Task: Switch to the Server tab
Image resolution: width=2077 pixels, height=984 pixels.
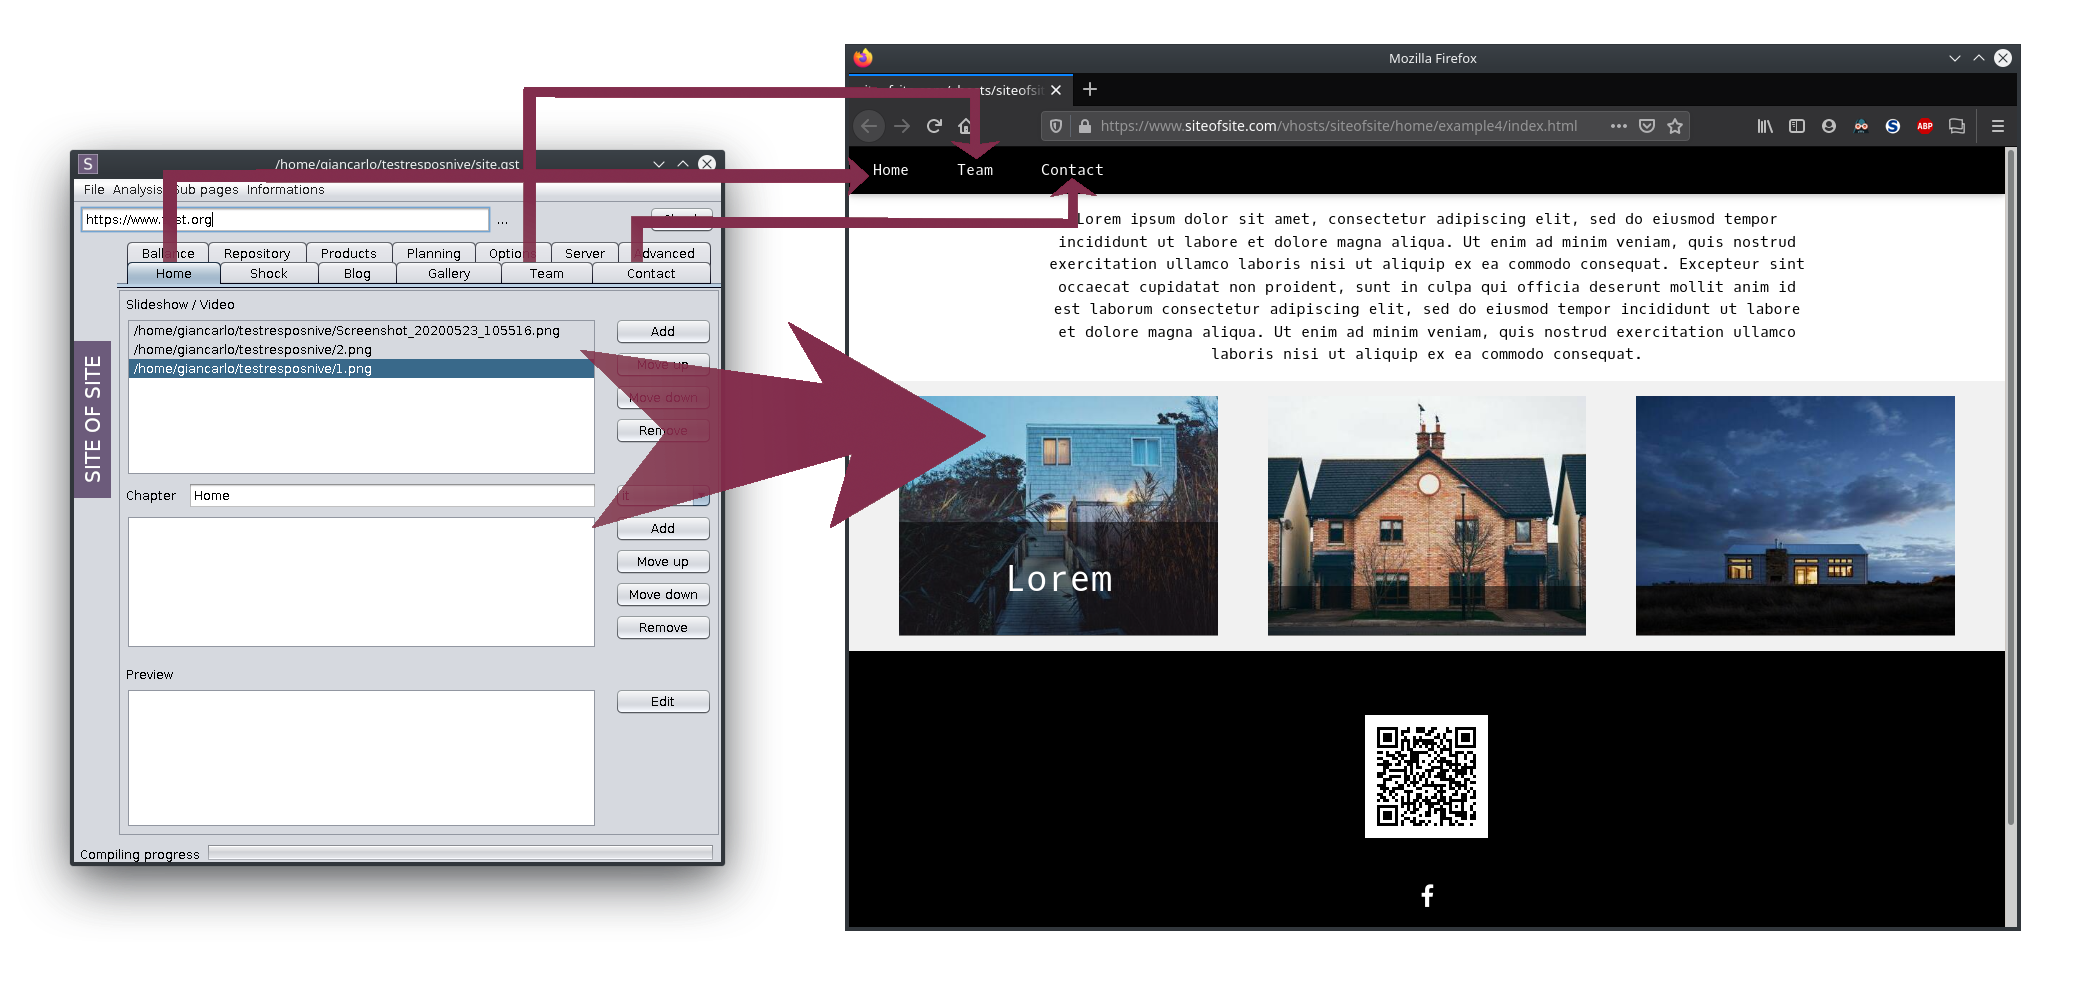Action: click(x=585, y=253)
